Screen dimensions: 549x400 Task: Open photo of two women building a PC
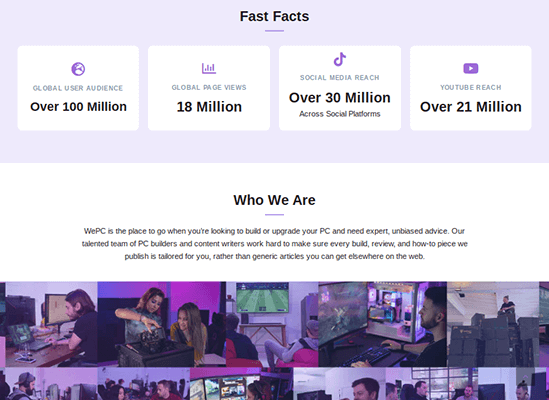(x=162, y=324)
